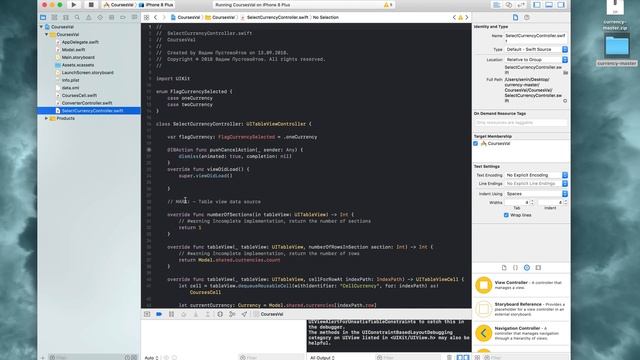This screenshot has height=360, width=640.
Task: Open the Test navigator diamond icon
Action: coord(100,18)
